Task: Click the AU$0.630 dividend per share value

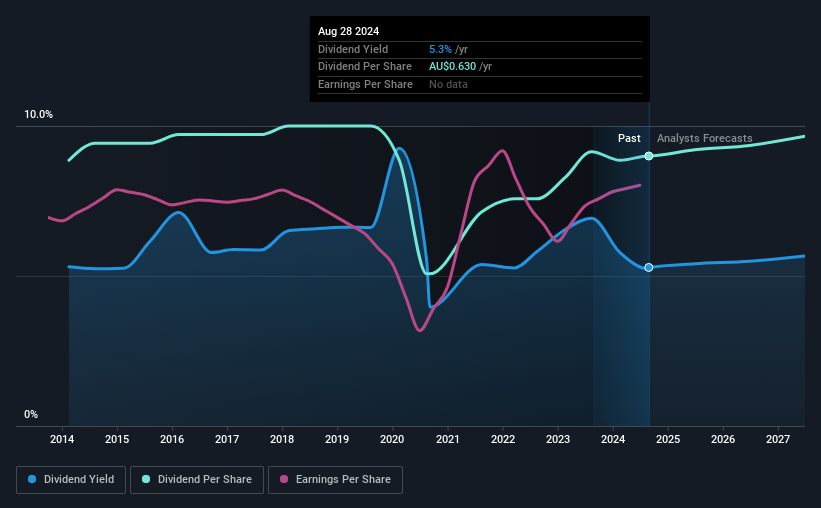Action: [452, 67]
